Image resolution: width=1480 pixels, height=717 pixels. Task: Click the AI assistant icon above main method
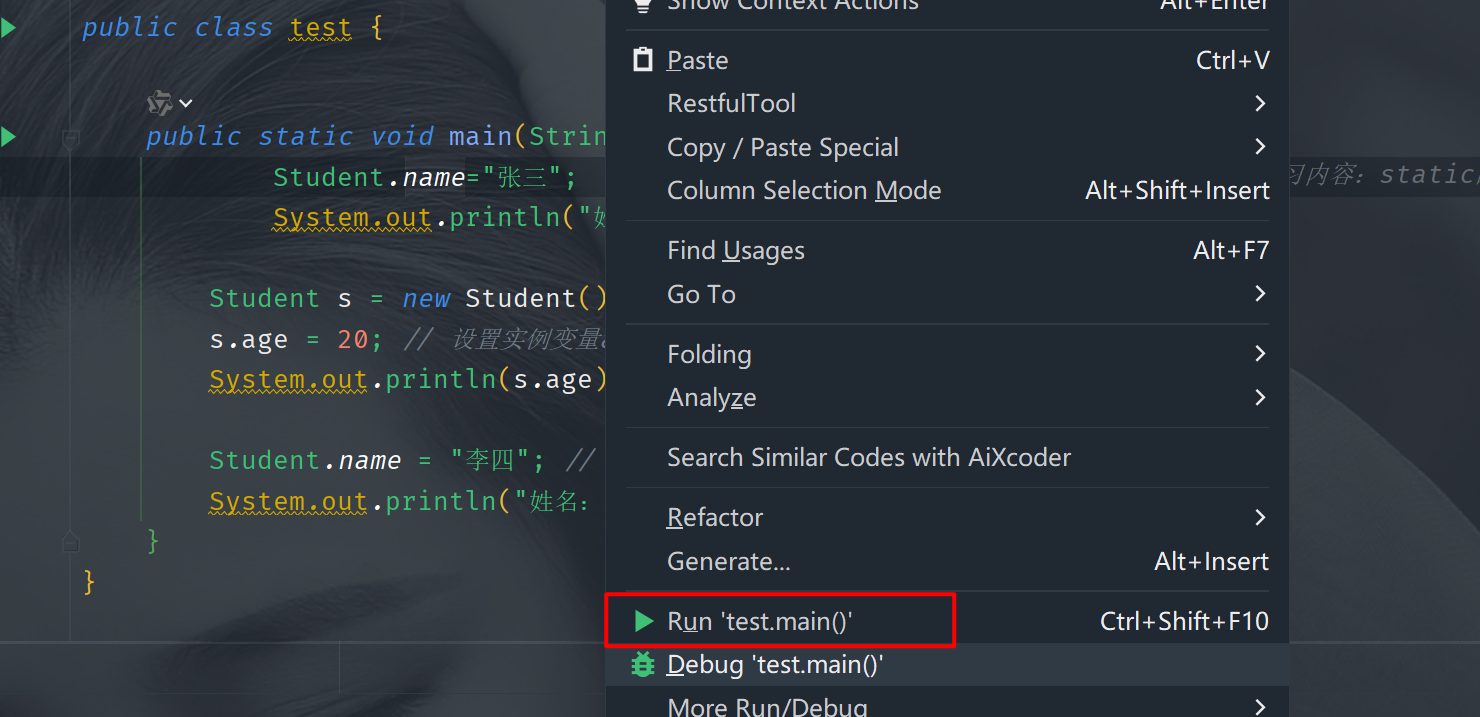tap(159, 102)
